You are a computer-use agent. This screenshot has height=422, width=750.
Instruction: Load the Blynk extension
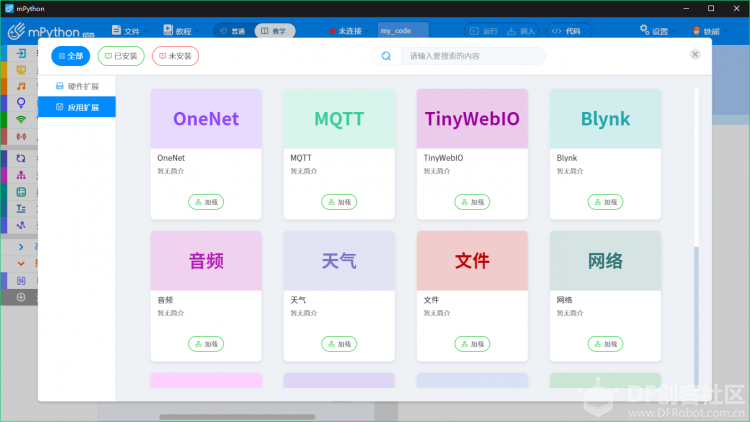[606, 202]
